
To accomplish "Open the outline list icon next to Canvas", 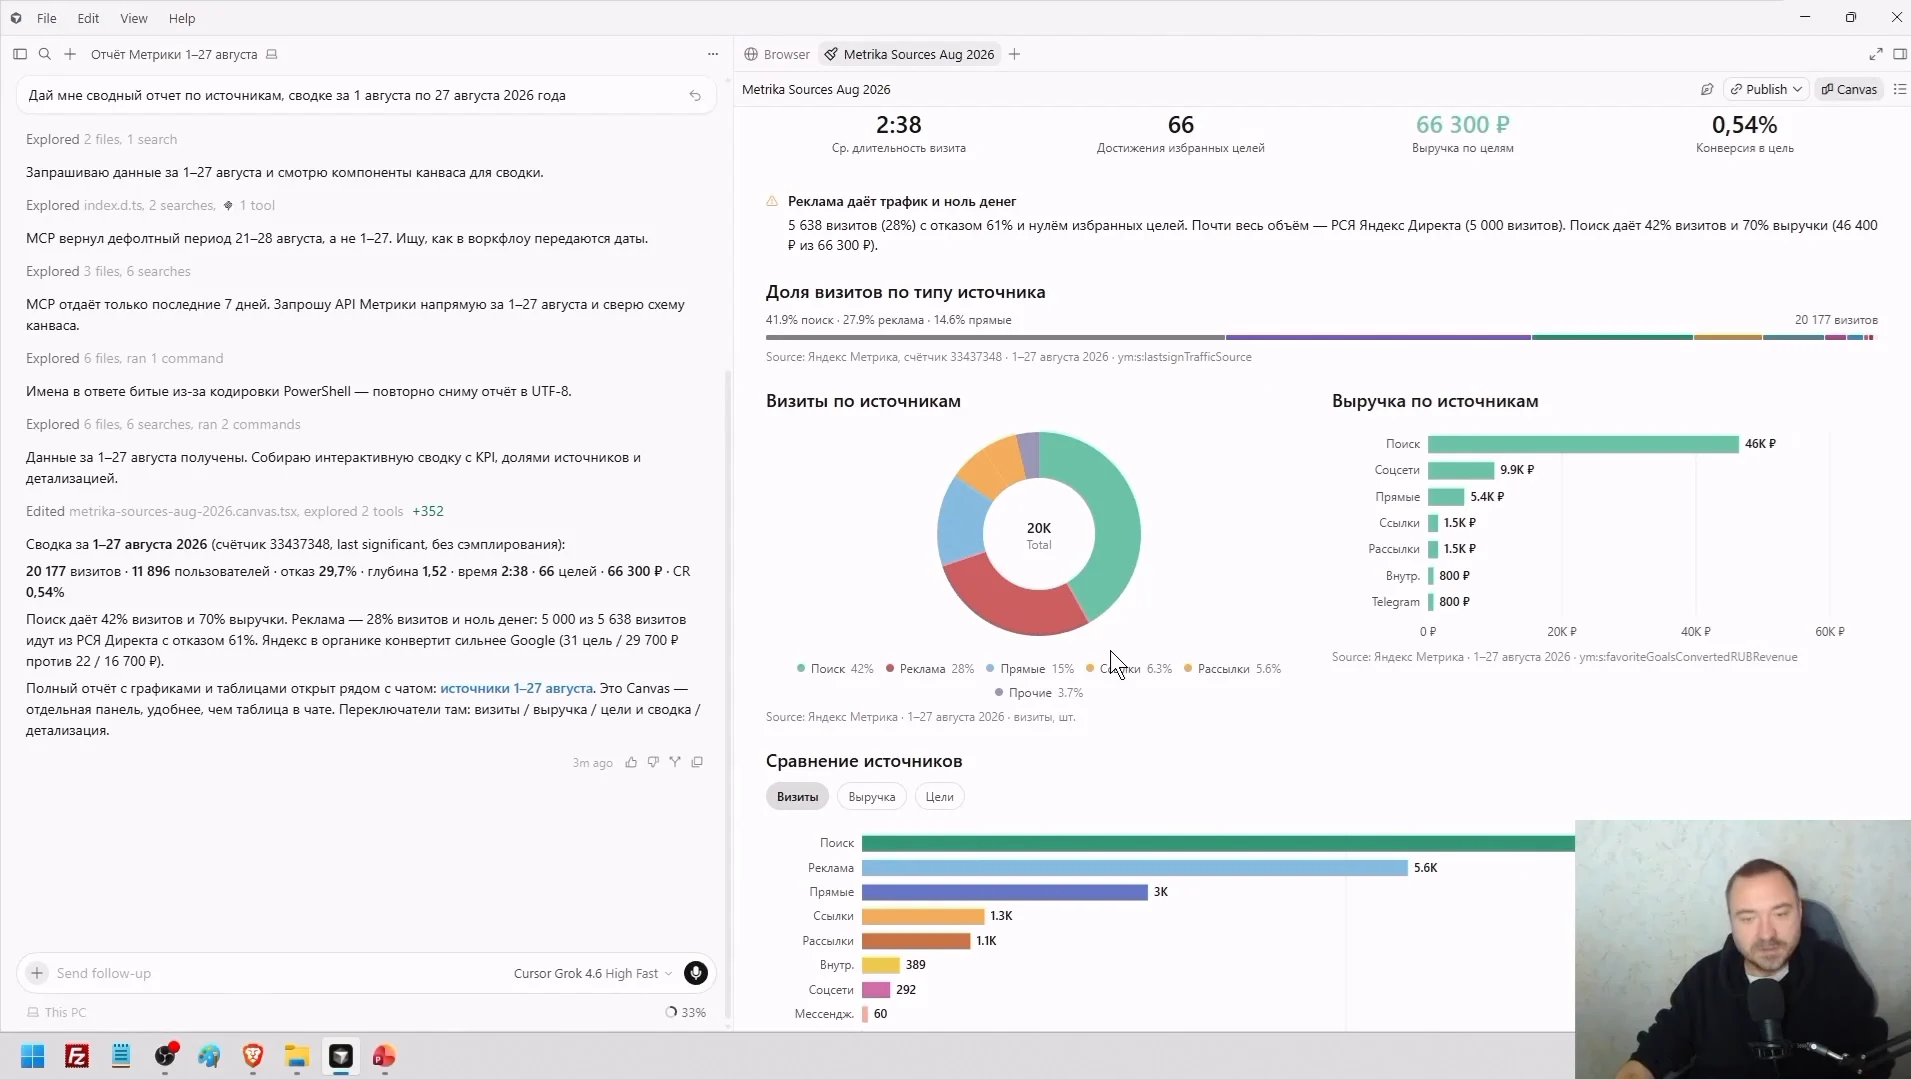I will 1900,89.
